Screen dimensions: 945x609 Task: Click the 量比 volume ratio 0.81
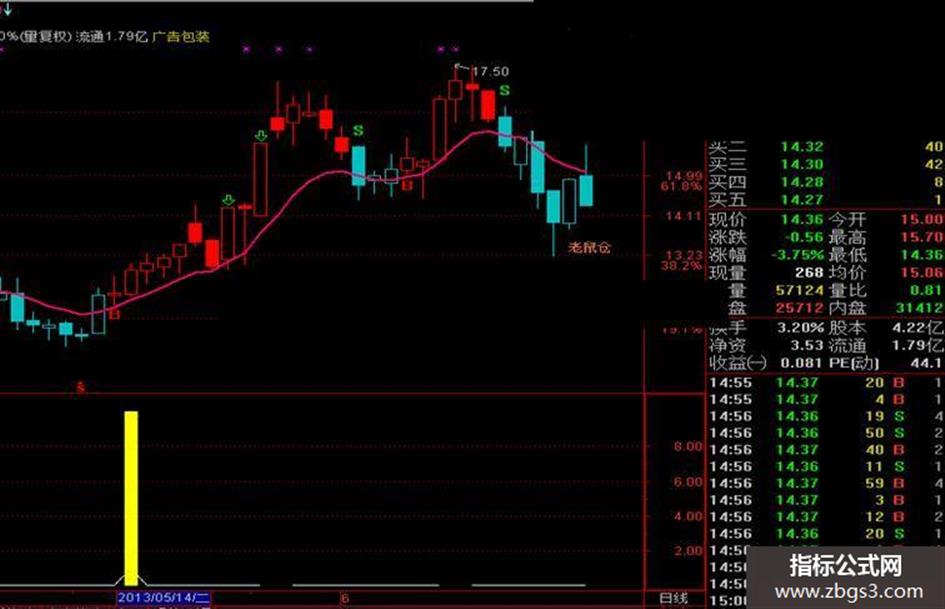click(927, 290)
